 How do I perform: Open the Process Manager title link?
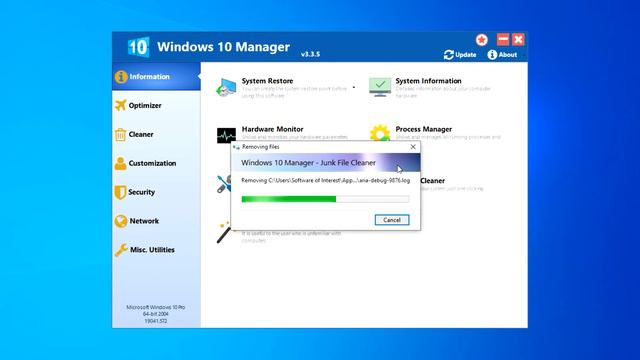pyautogui.click(x=423, y=129)
